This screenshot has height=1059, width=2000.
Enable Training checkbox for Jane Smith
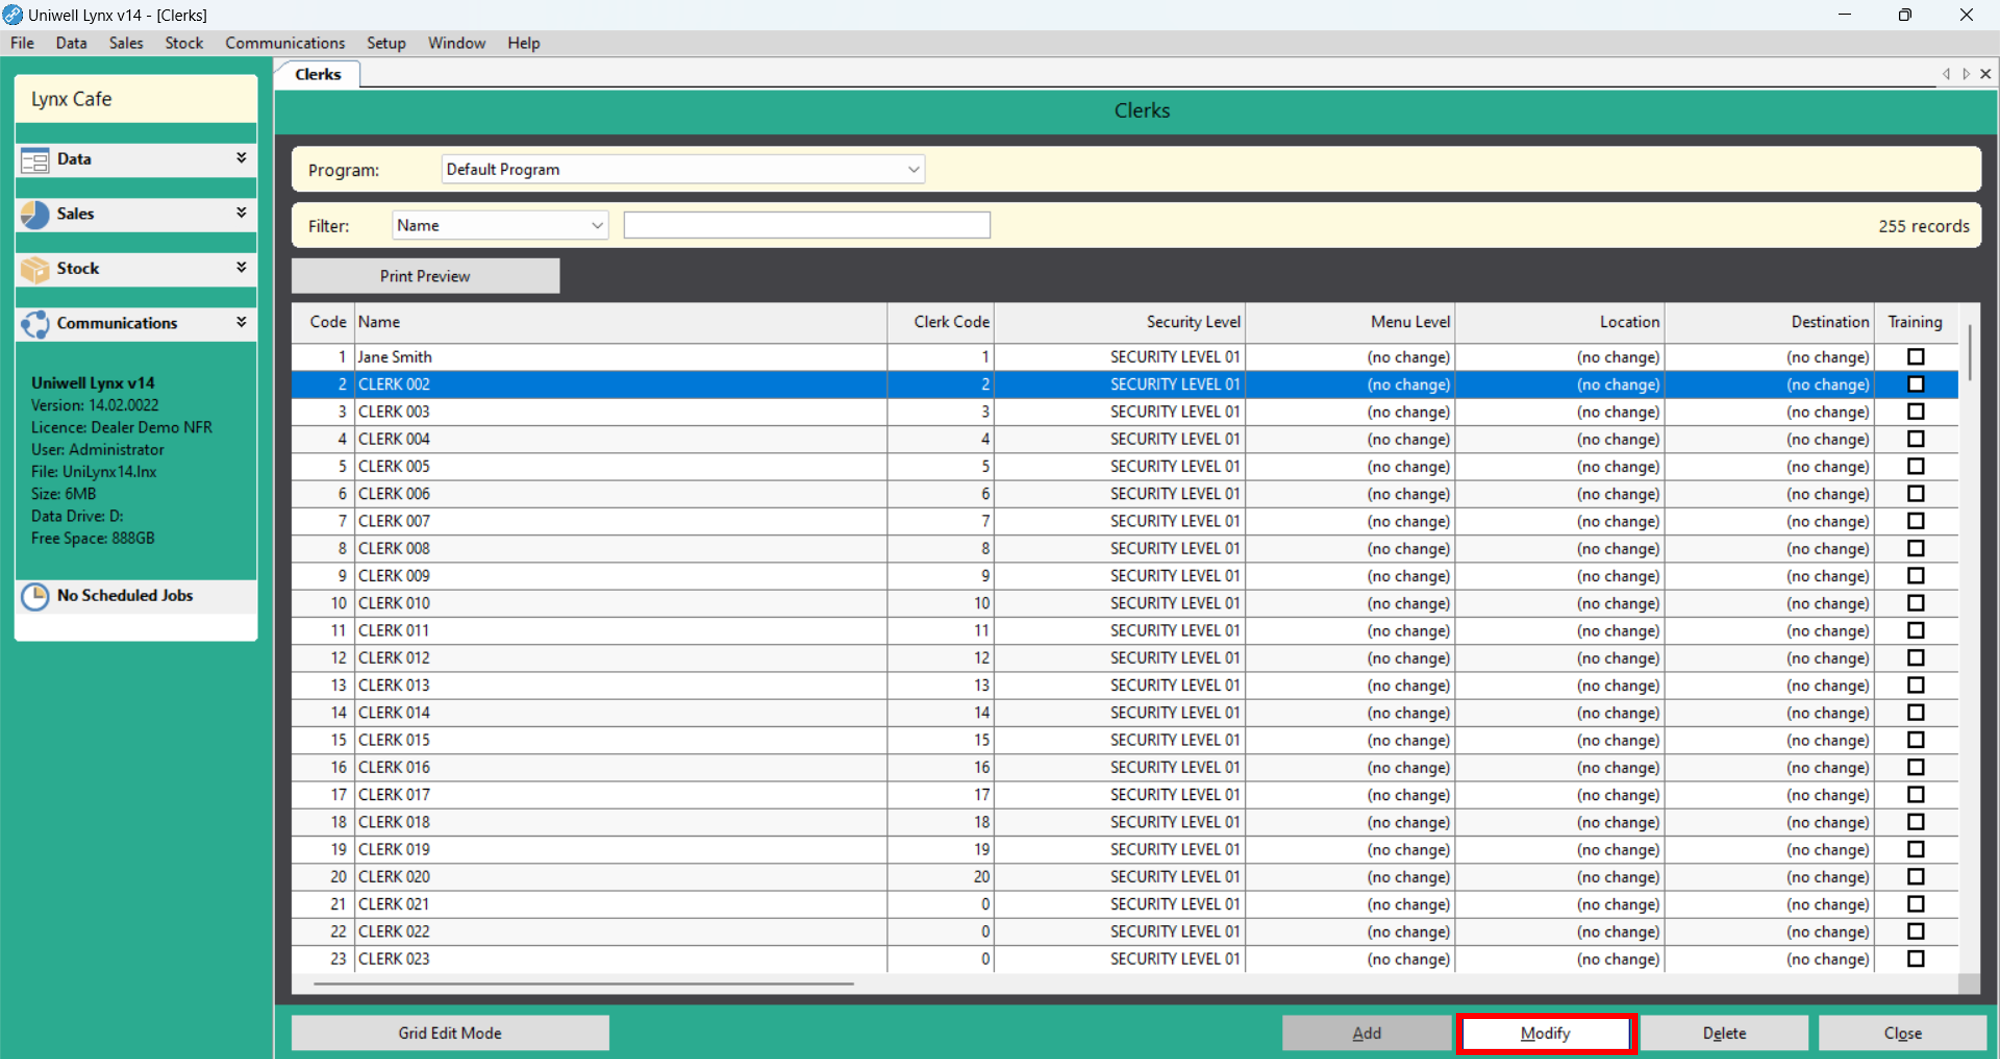(1915, 357)
